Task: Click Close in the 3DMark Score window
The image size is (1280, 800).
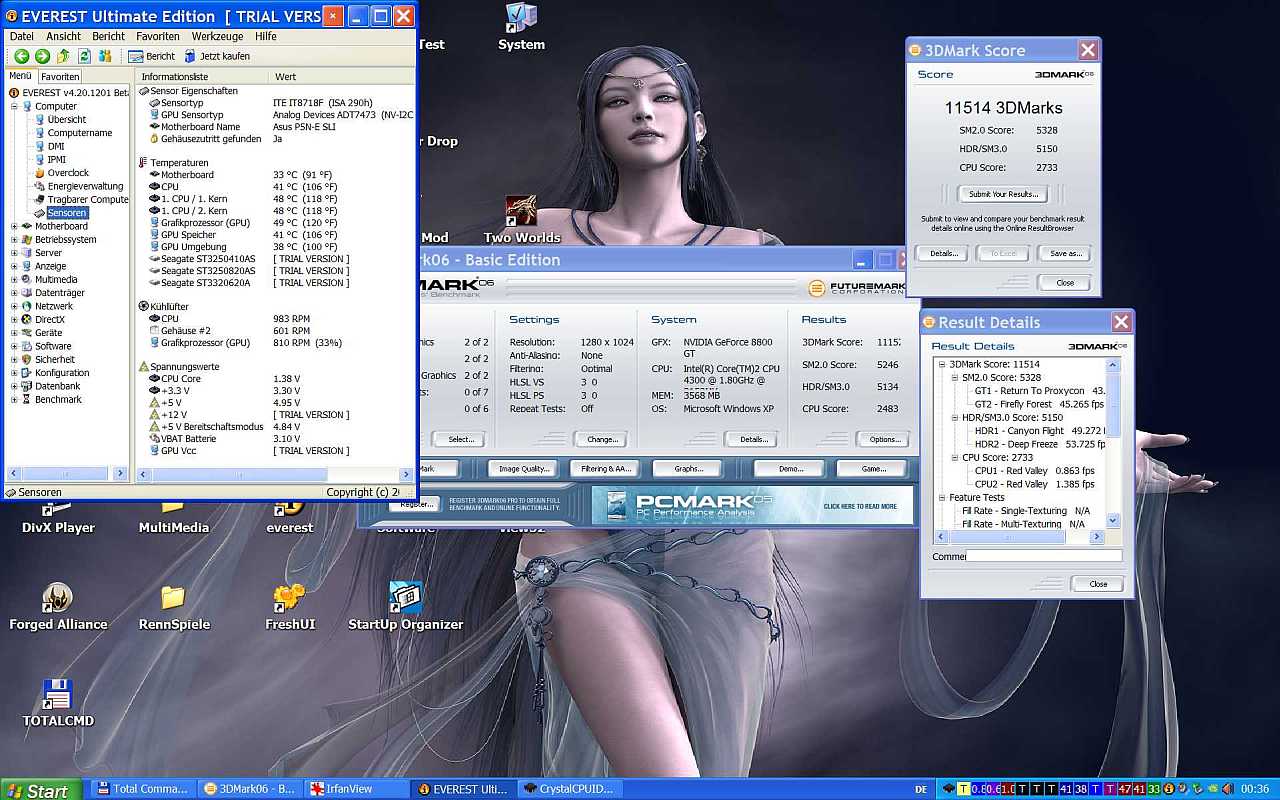Action: (1065, 283)
